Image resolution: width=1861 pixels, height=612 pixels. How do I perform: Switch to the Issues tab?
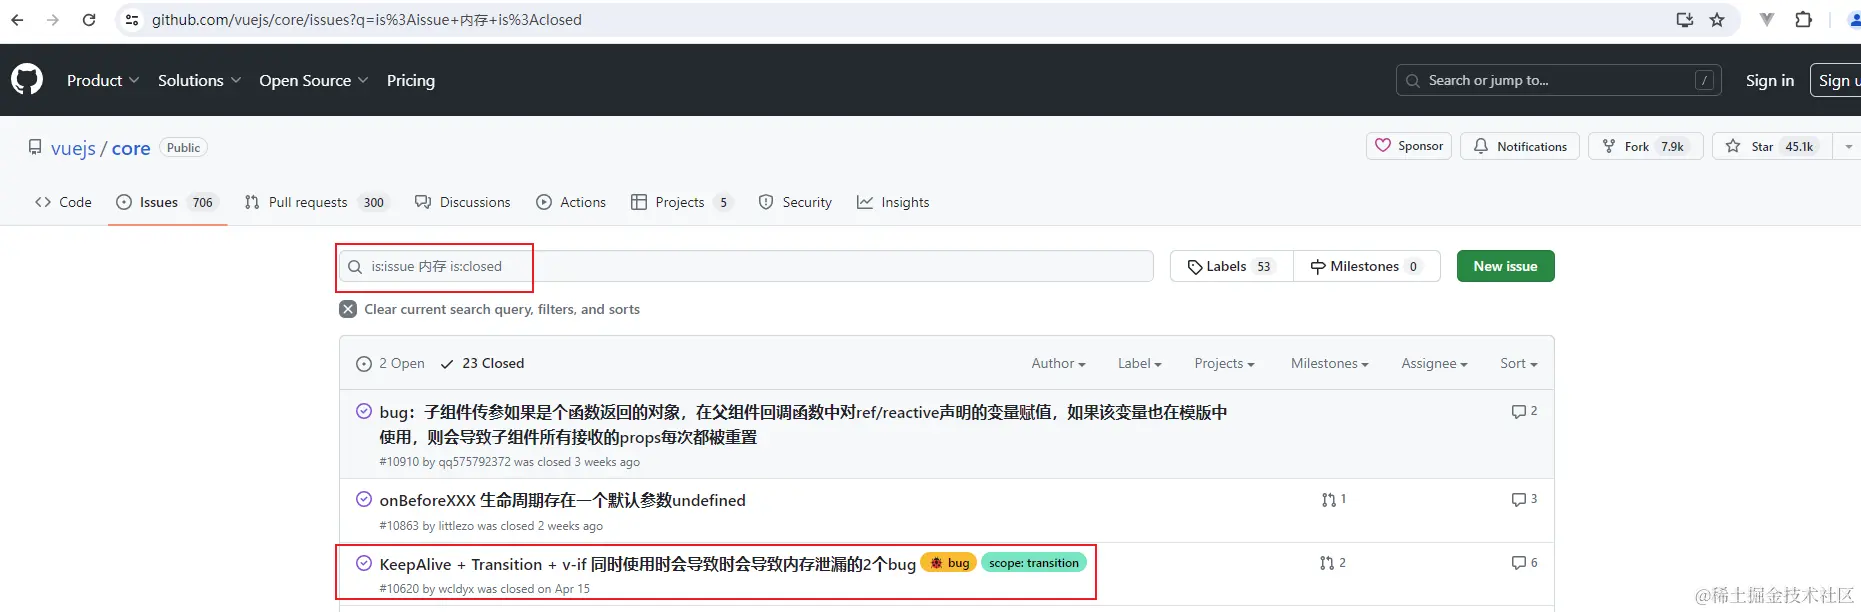pyautogui.click(x=167, y=202)
